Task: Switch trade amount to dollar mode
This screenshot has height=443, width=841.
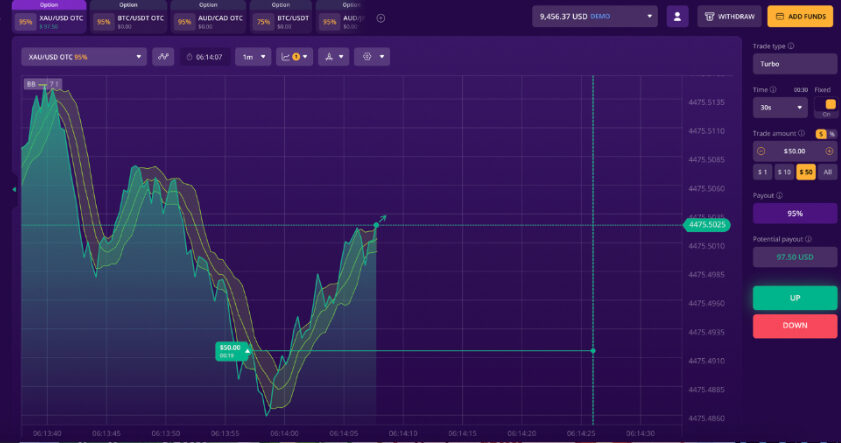Action: click(821, 134)
